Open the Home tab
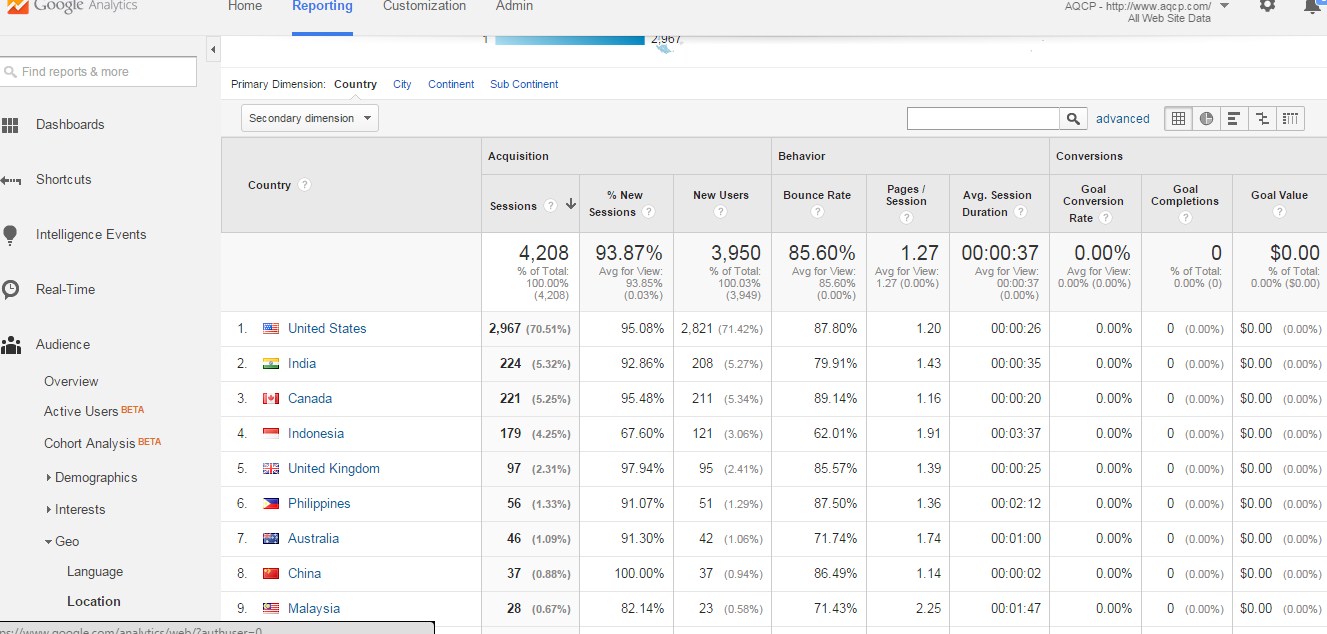The image size is (1327, 634). click(245, 6)
